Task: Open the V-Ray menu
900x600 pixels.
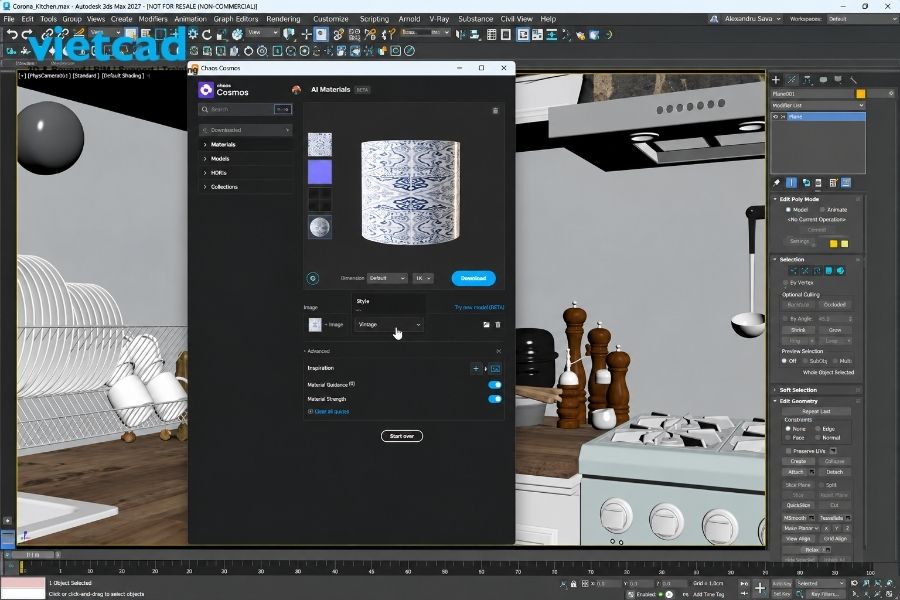Action: click(x=439, y=19)
